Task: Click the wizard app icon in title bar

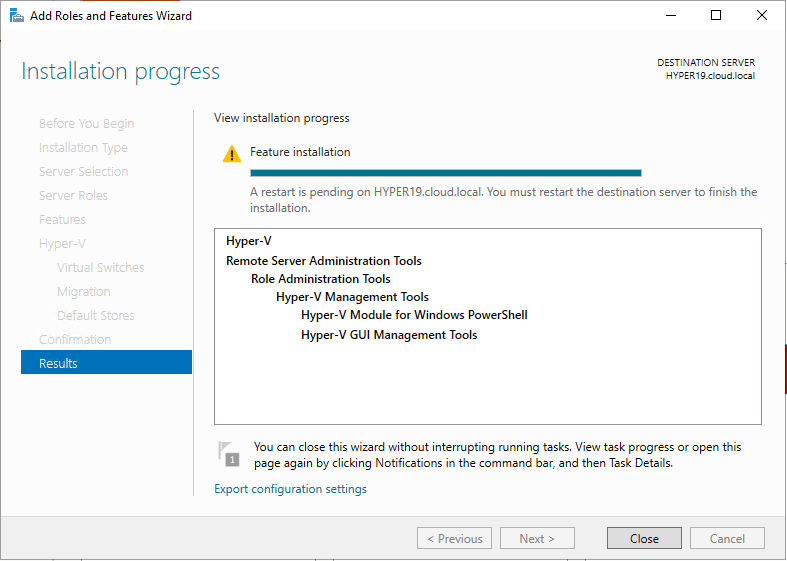Action: coord(16,15)
